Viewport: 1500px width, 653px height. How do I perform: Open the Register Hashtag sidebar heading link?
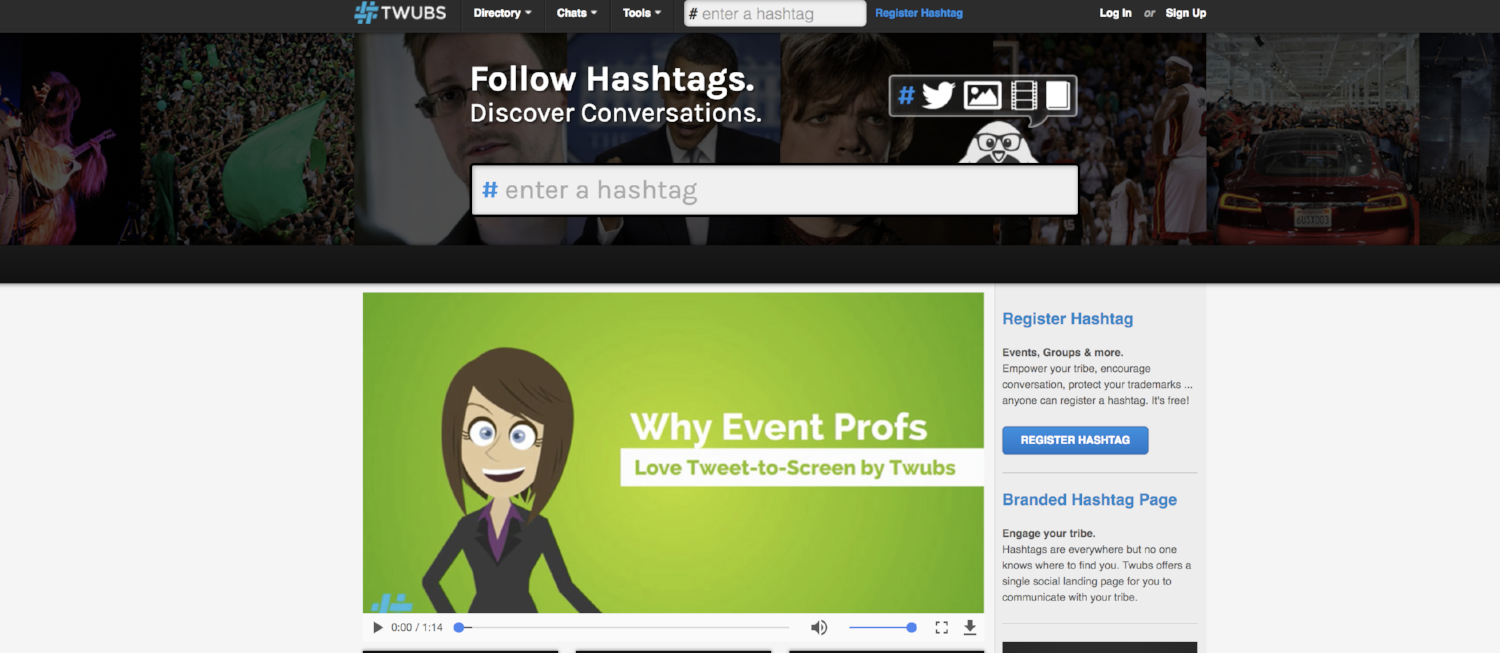point(1068,319)
